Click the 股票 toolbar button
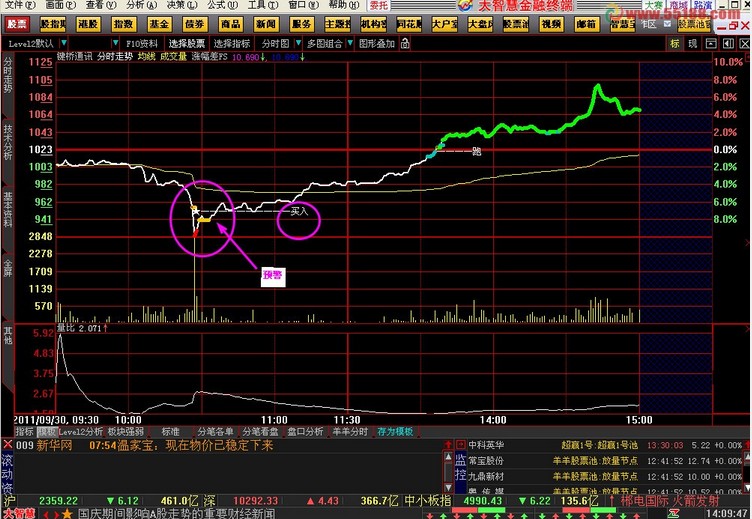This screenshot has height=519, width=752. [x=17, y=22]
